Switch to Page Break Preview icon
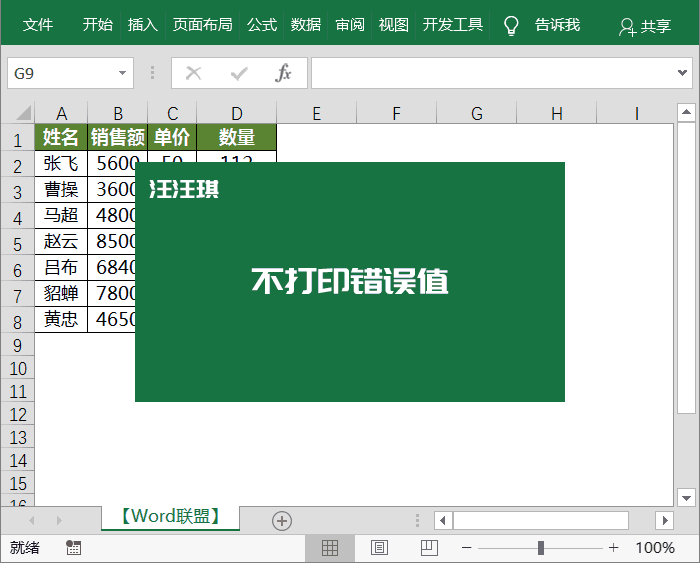Image resolution: width=700 pixels, height=563 pixels. (x=429, y=548)
